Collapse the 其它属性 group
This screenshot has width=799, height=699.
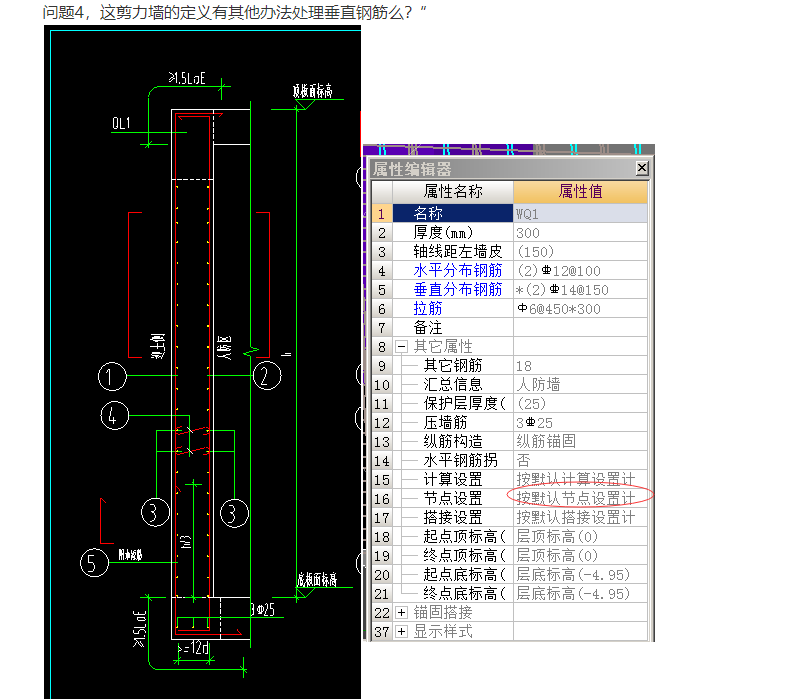pyautogui.click(x=402, y=346)
